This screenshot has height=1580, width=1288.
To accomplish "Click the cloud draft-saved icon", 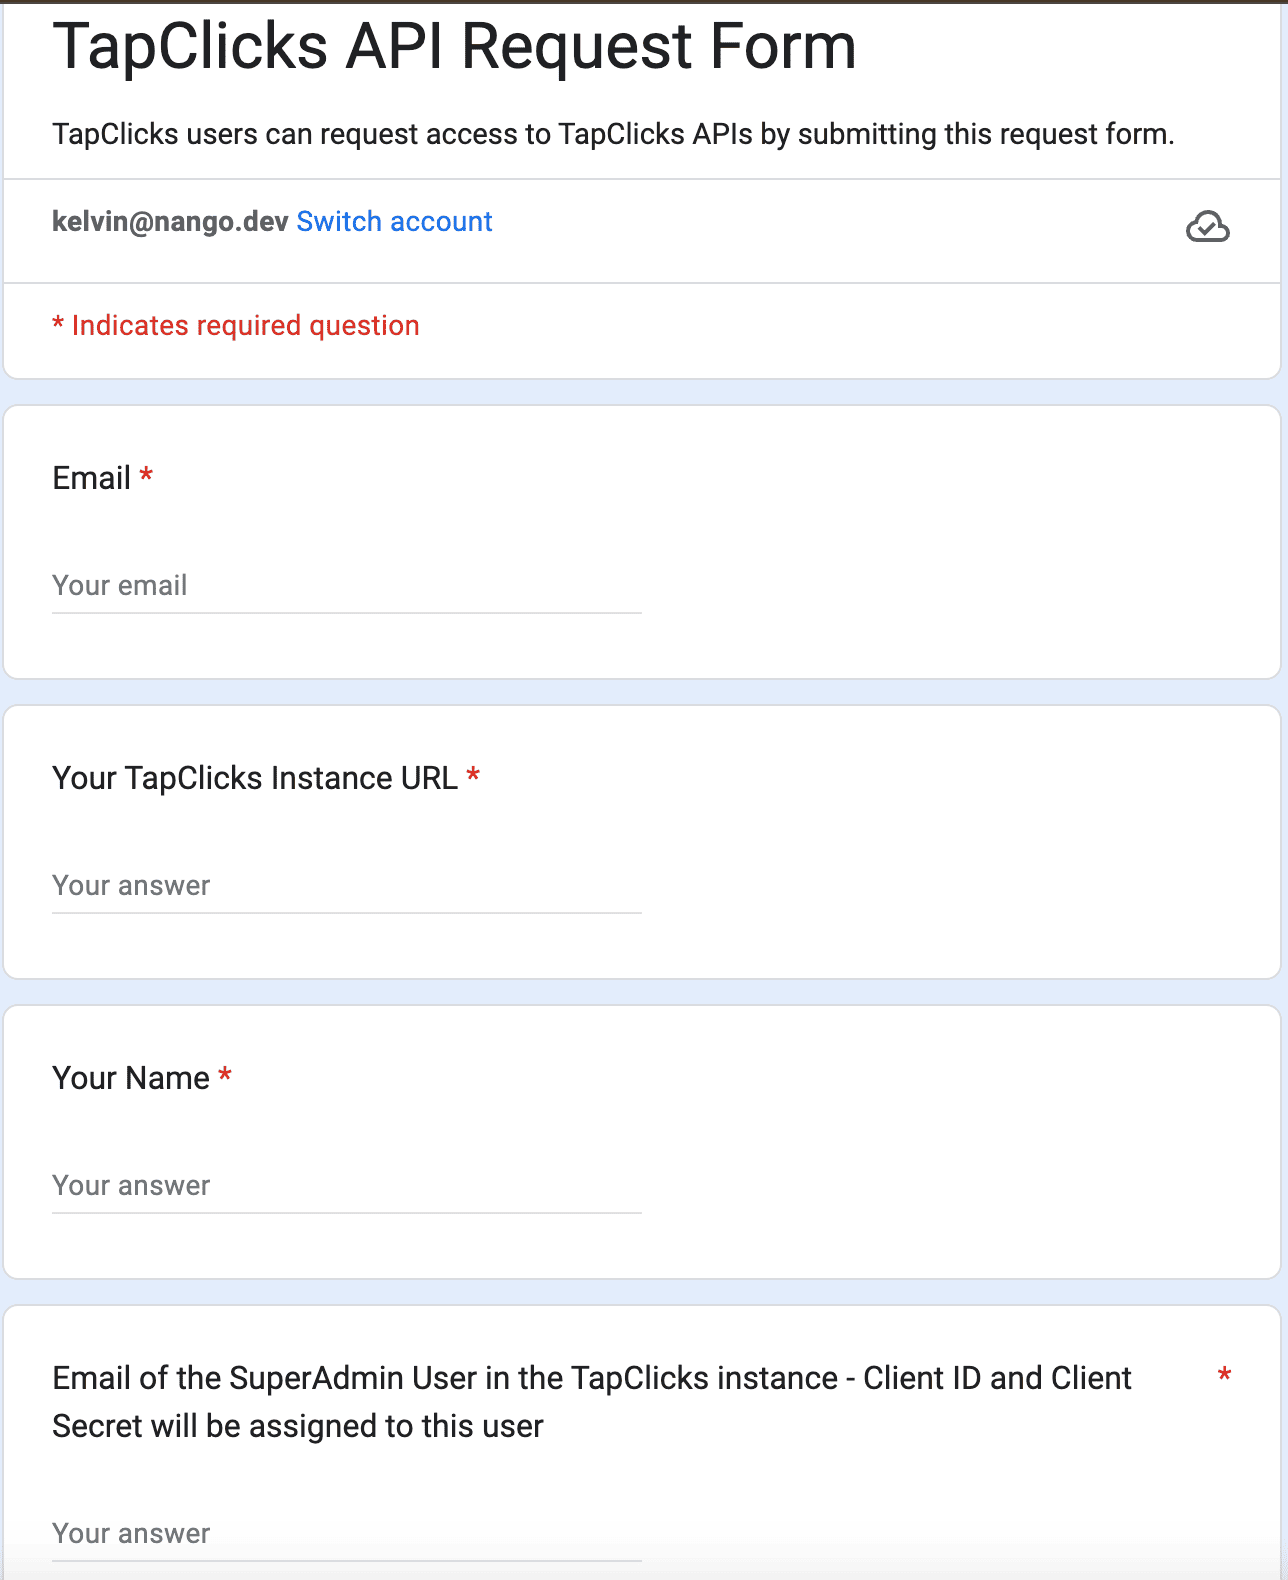I will [x=1208, y=227].
